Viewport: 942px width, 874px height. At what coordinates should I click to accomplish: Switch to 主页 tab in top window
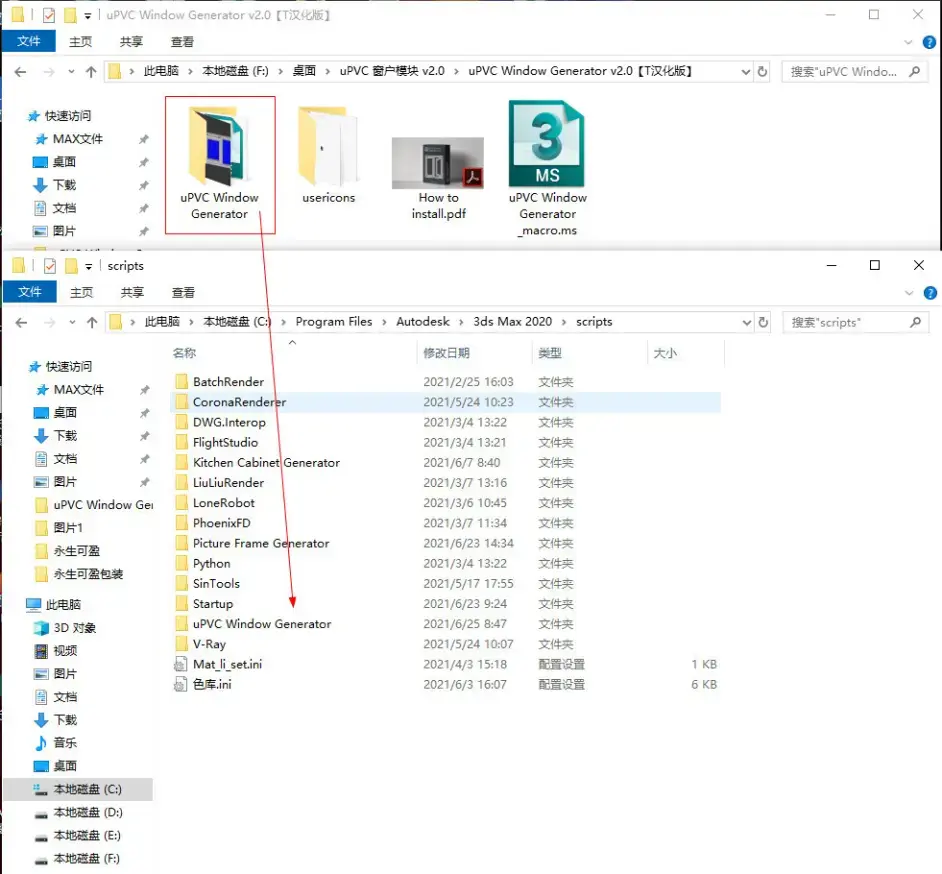(x=81, y=41)
